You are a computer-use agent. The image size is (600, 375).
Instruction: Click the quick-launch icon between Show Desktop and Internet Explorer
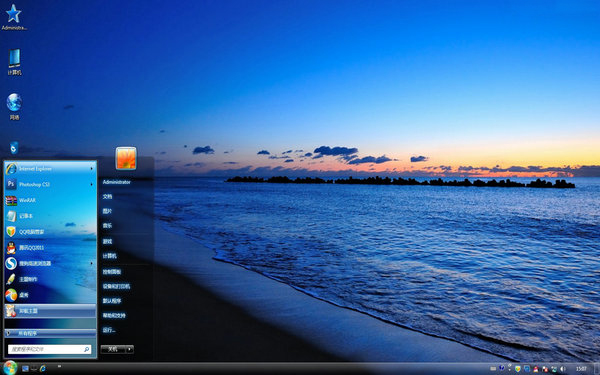34,368
